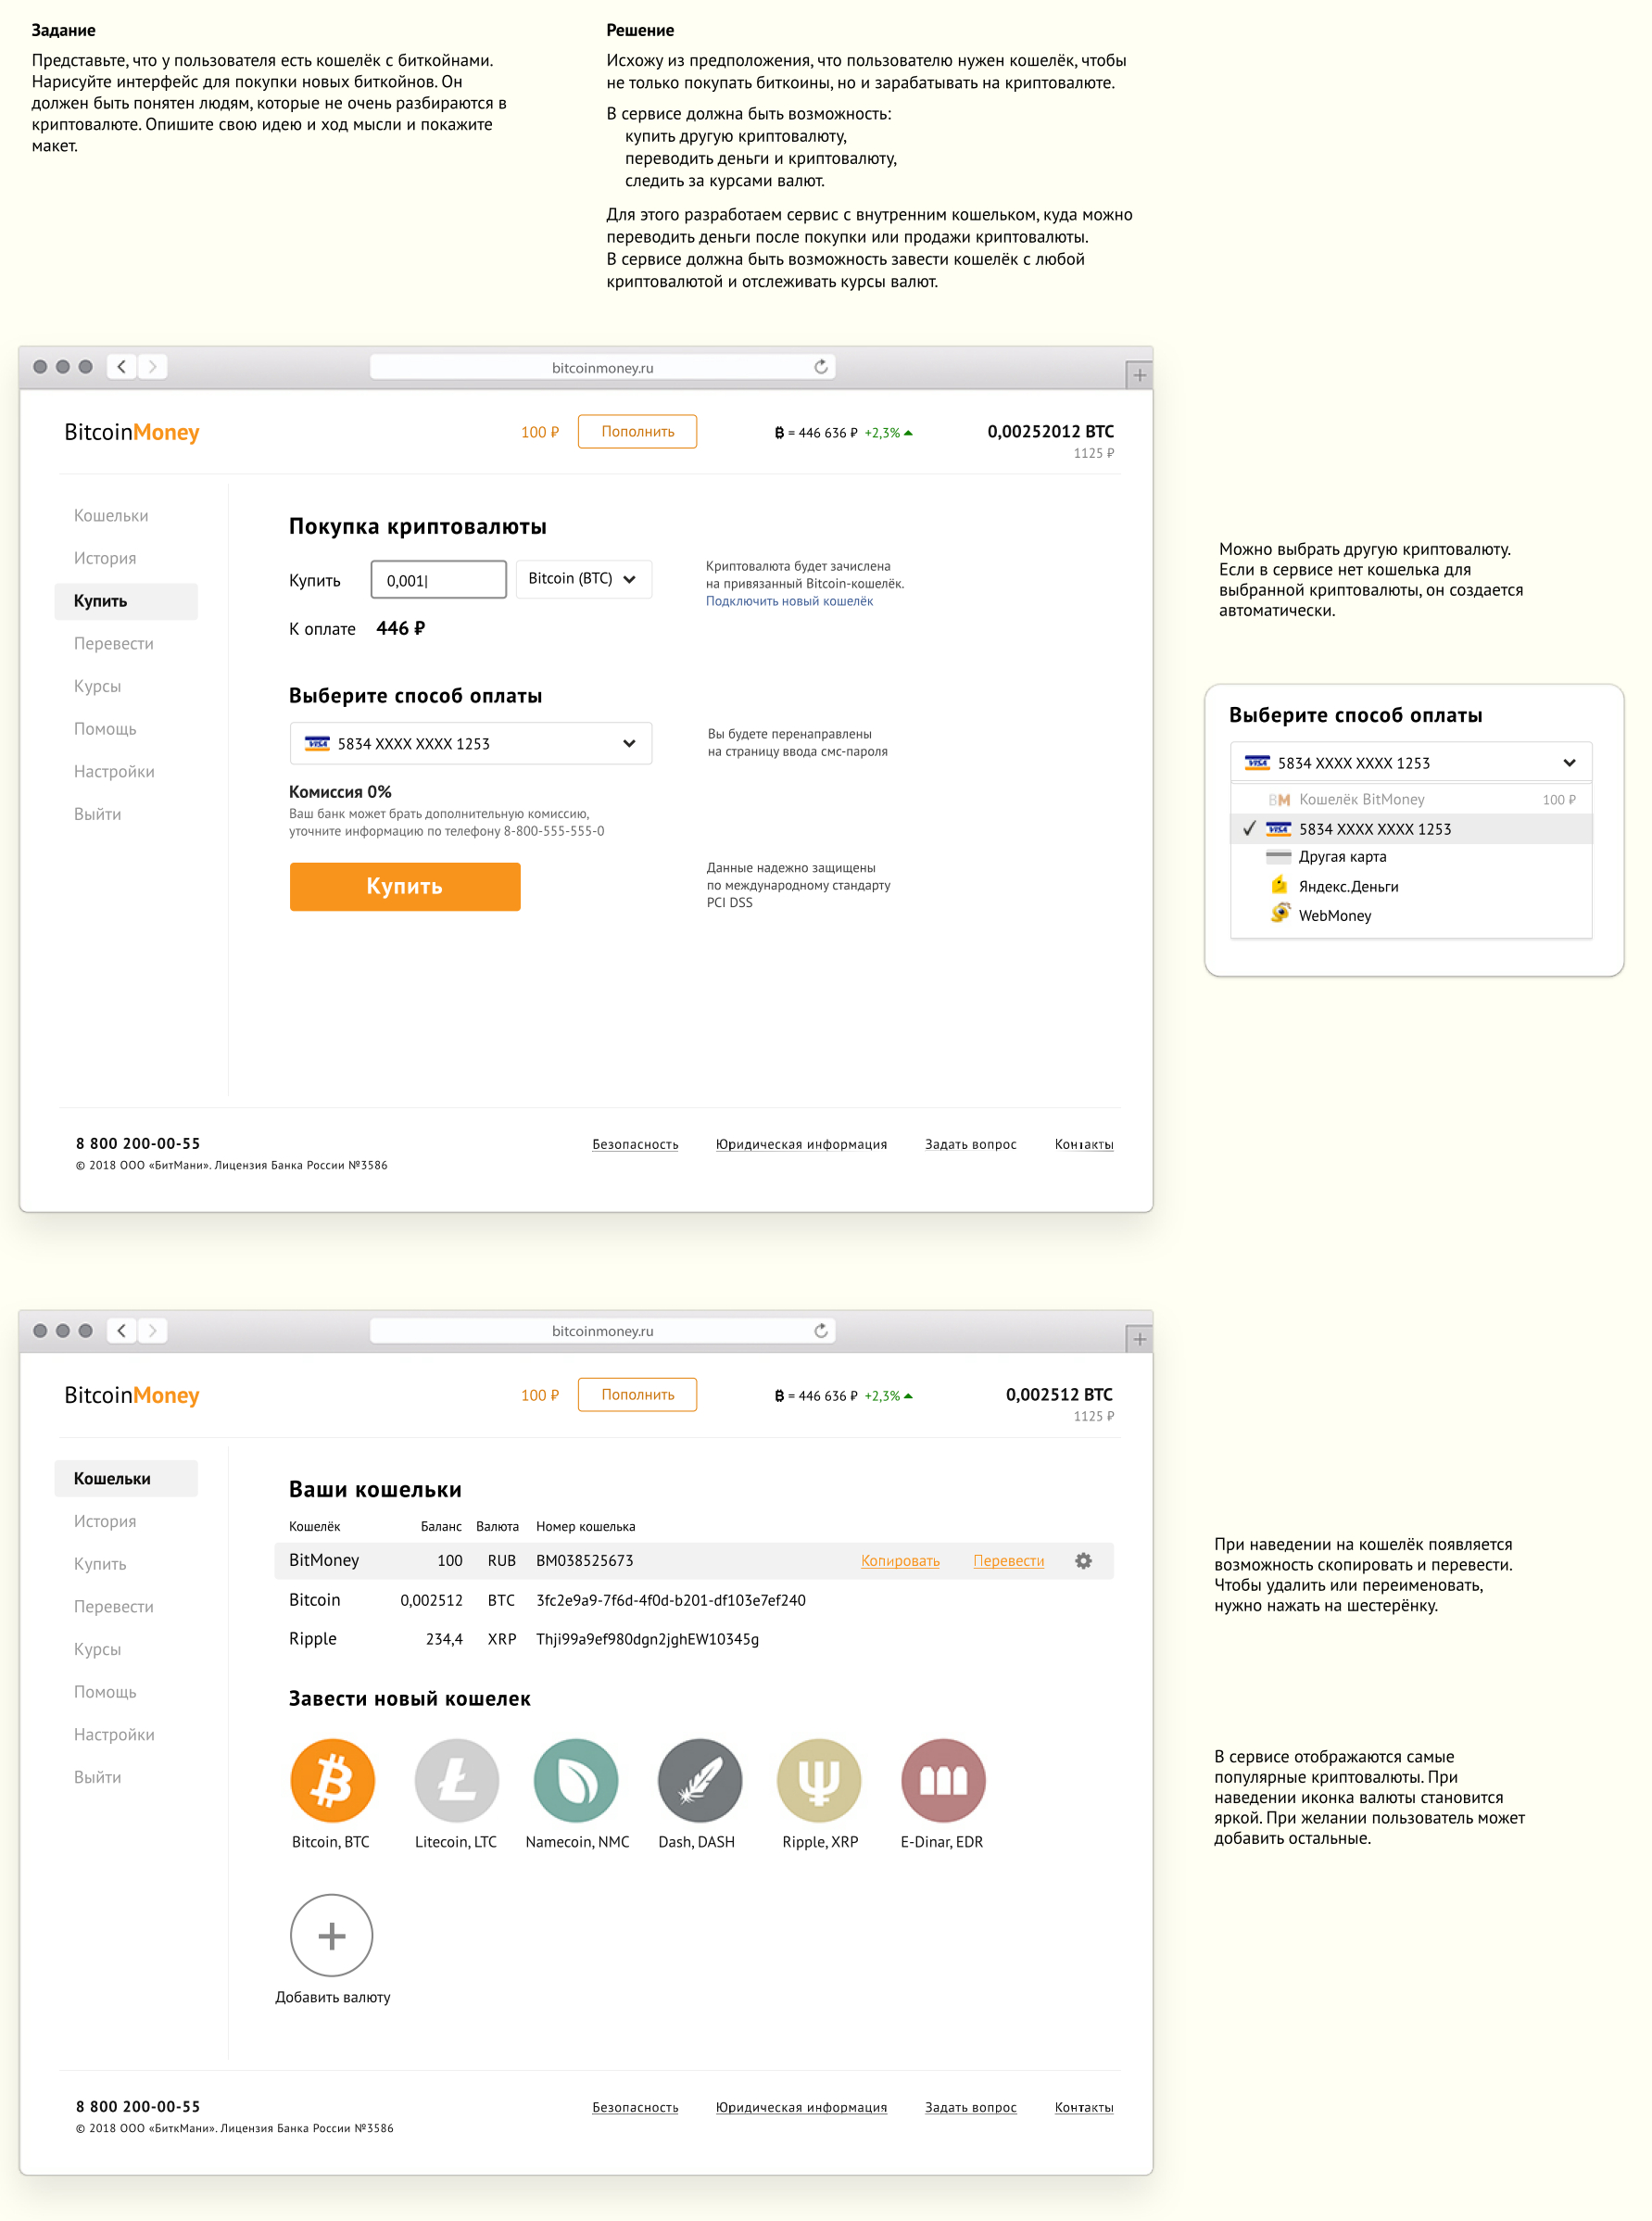The width and height of the screenshot is (1652, 2221).
Task: Pick the Ripple, XRP coin icon
Action: [x=819, y=1780]
